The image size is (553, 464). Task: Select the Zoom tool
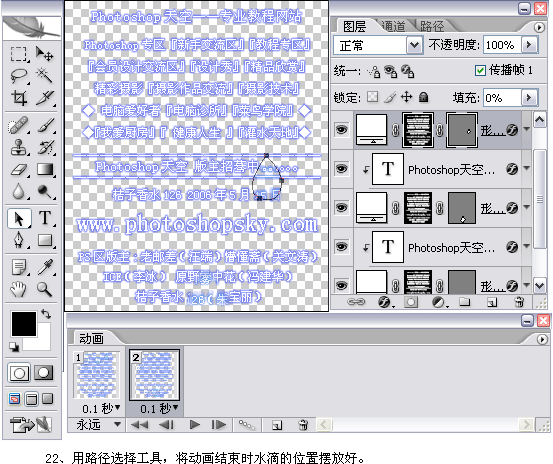44,289
